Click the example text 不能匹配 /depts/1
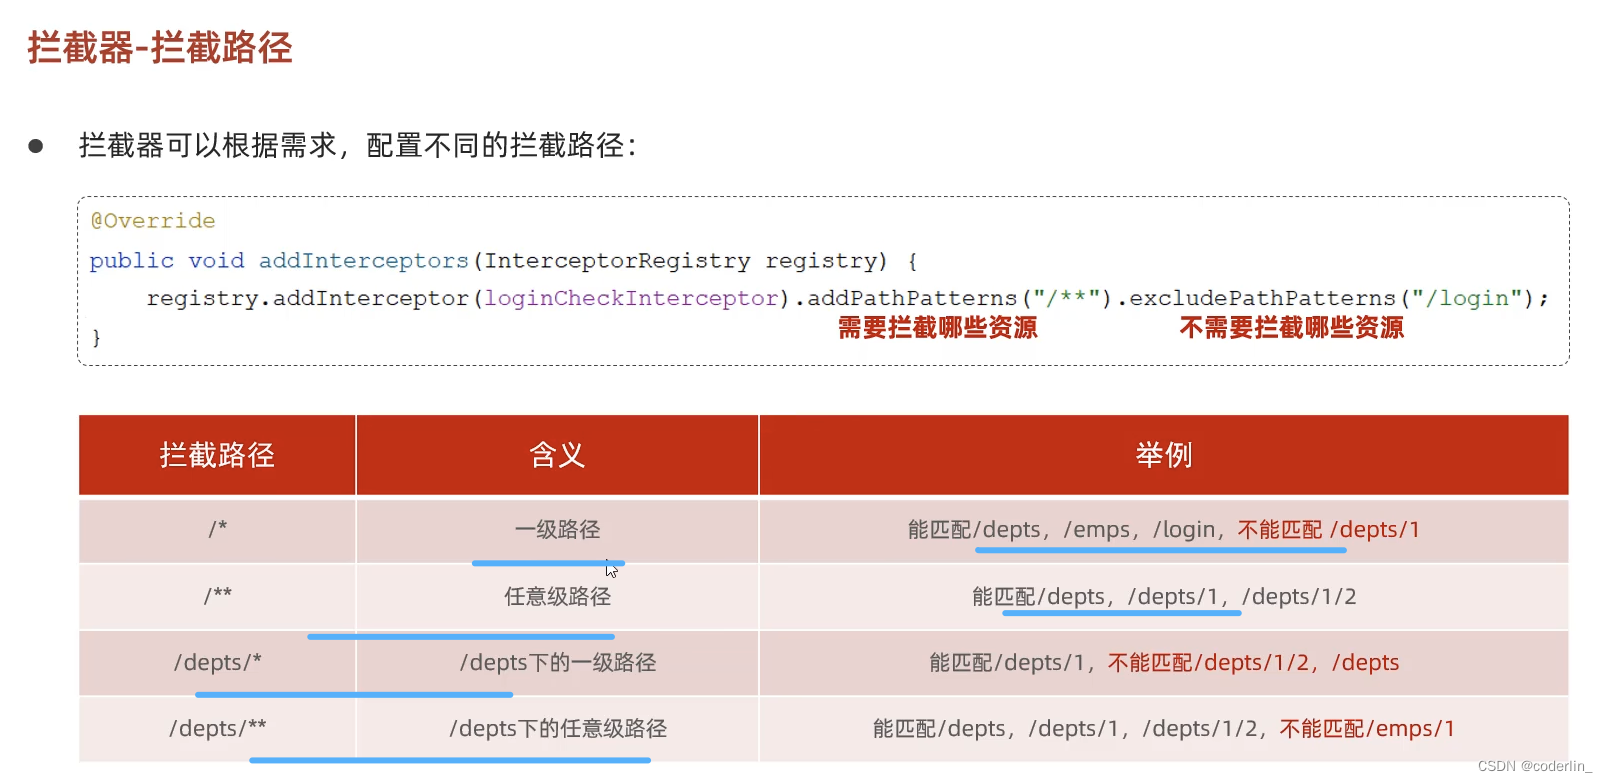The height and width of the screenshot is (782, 1608). coord(1328,530)
